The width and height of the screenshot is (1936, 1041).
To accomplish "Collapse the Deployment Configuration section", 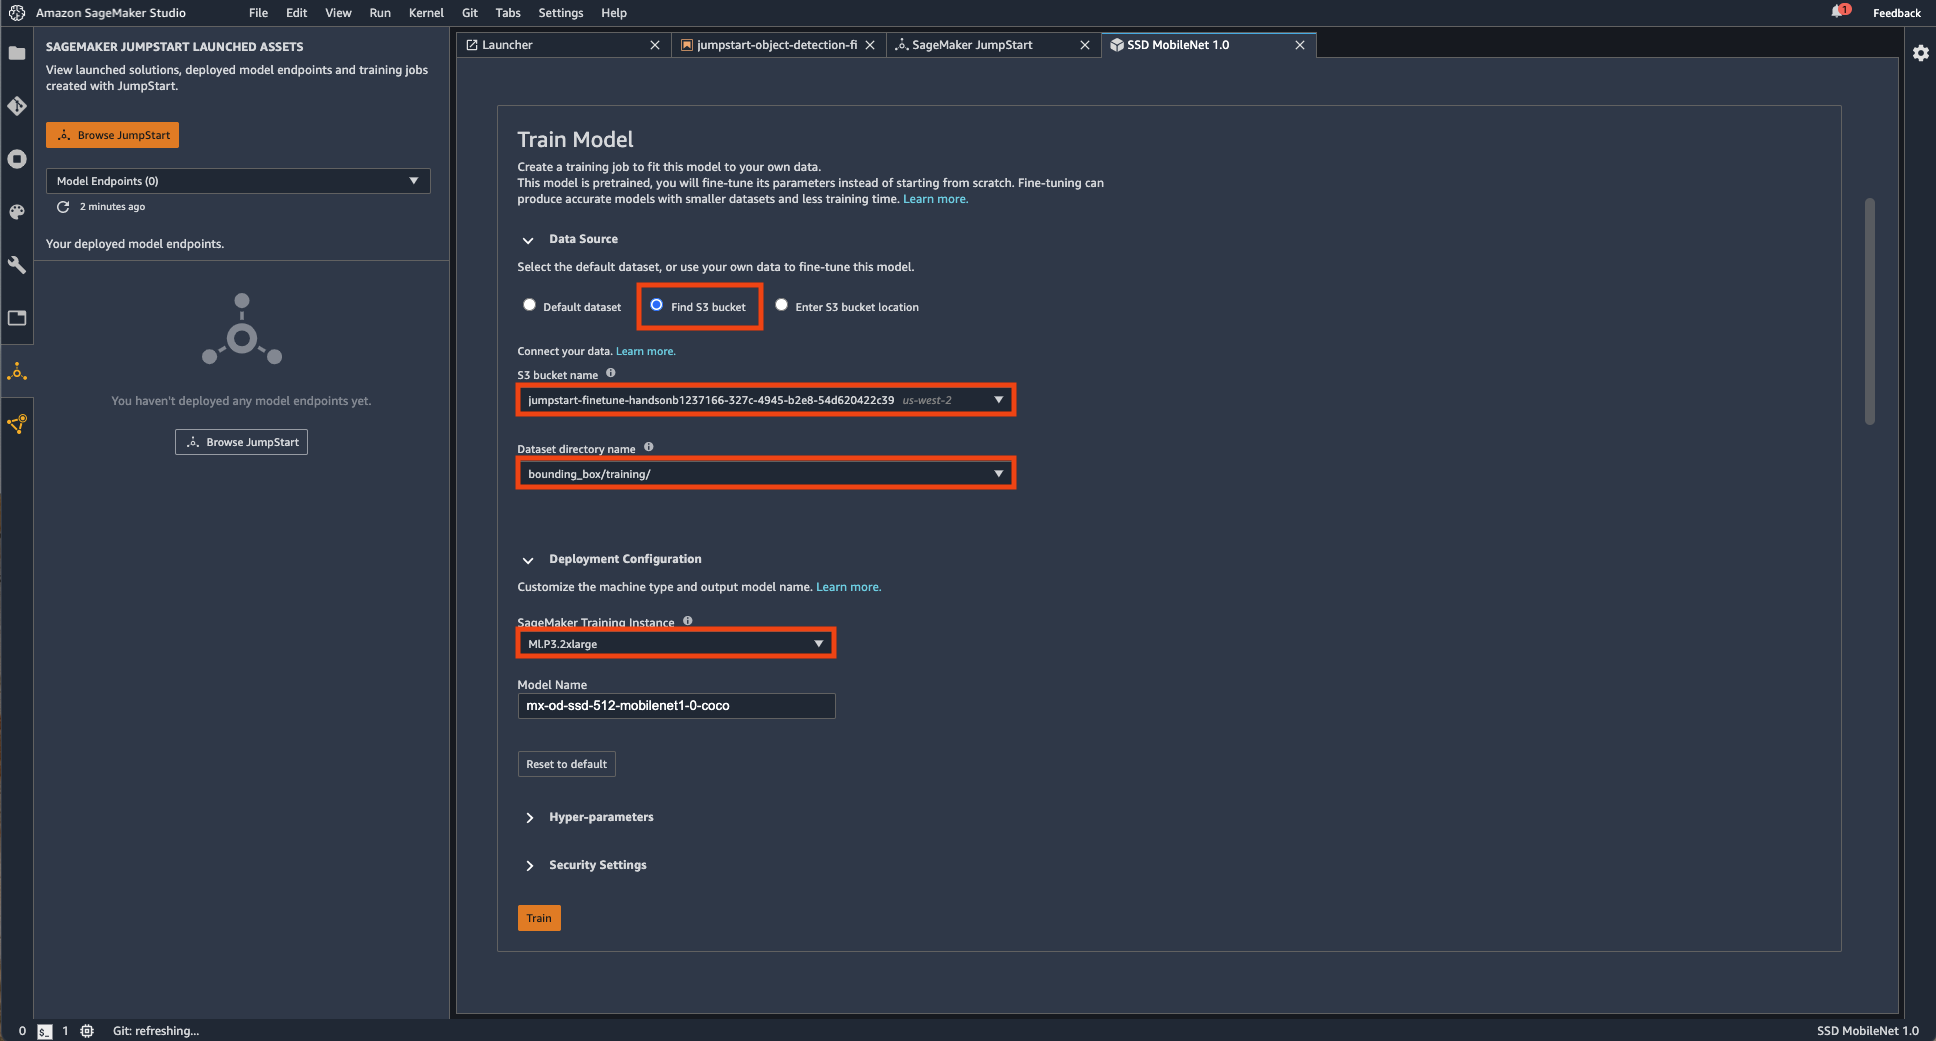I will 528,560.
